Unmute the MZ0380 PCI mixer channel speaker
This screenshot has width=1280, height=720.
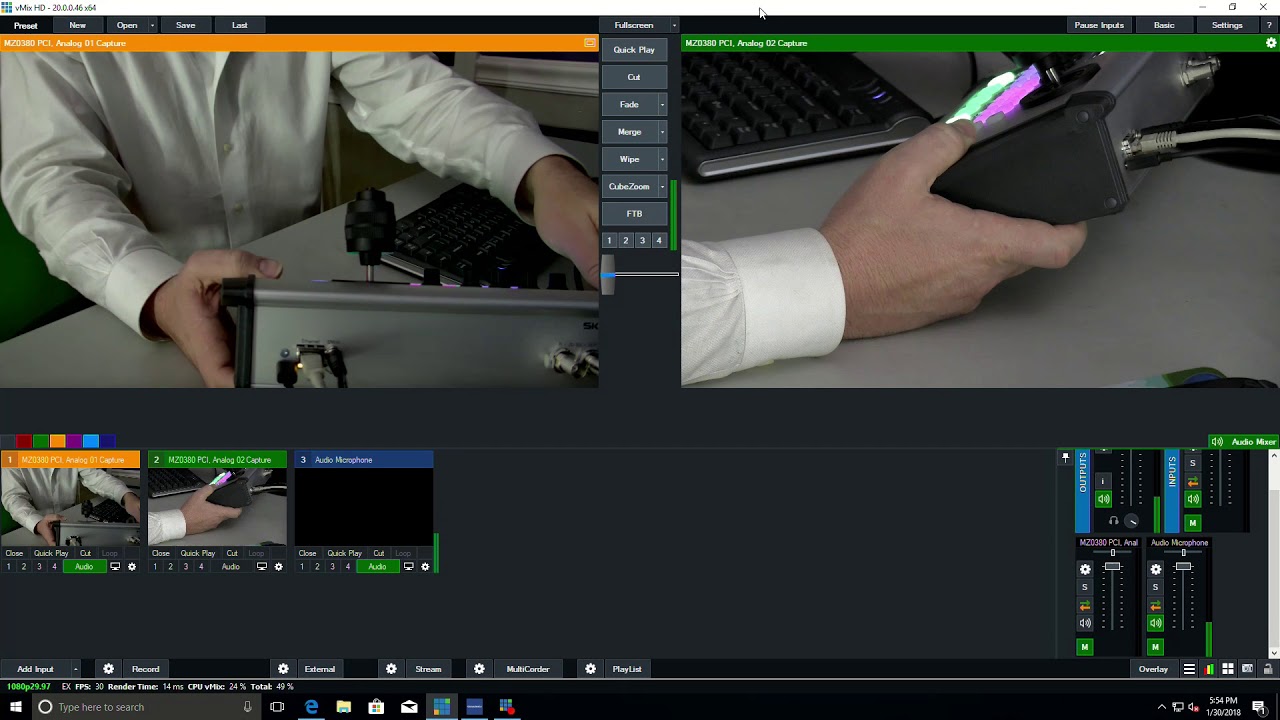coord(1085,623)
